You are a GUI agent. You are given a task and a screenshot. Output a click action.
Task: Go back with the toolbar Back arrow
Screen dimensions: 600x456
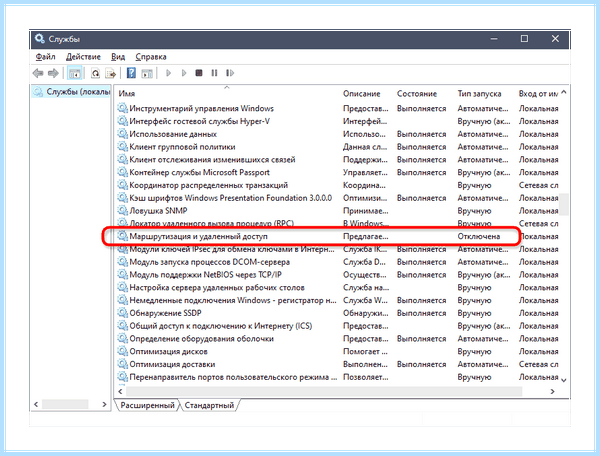coord(38,73)
